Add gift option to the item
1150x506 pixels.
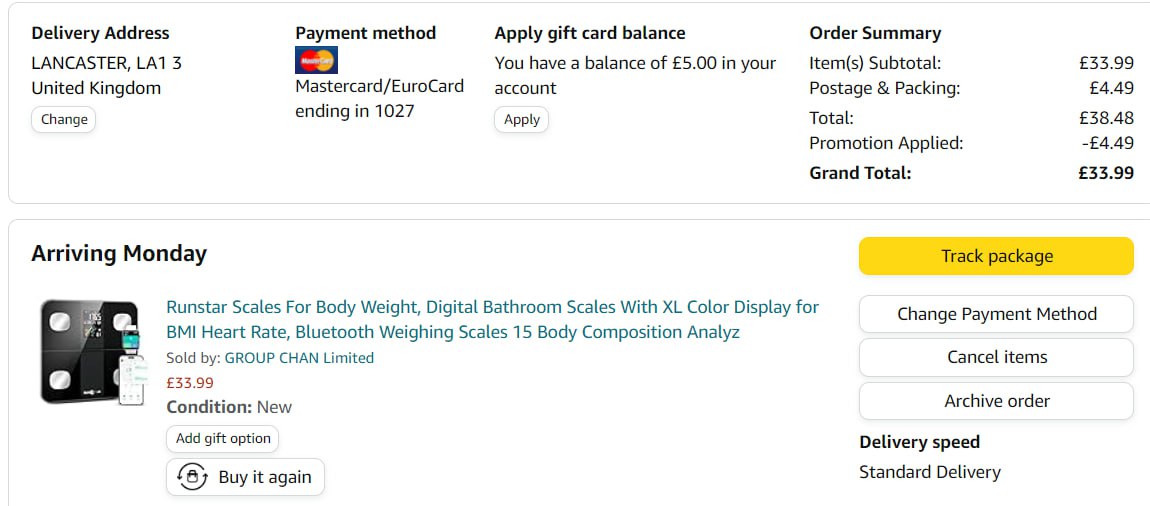click(223, 438)
